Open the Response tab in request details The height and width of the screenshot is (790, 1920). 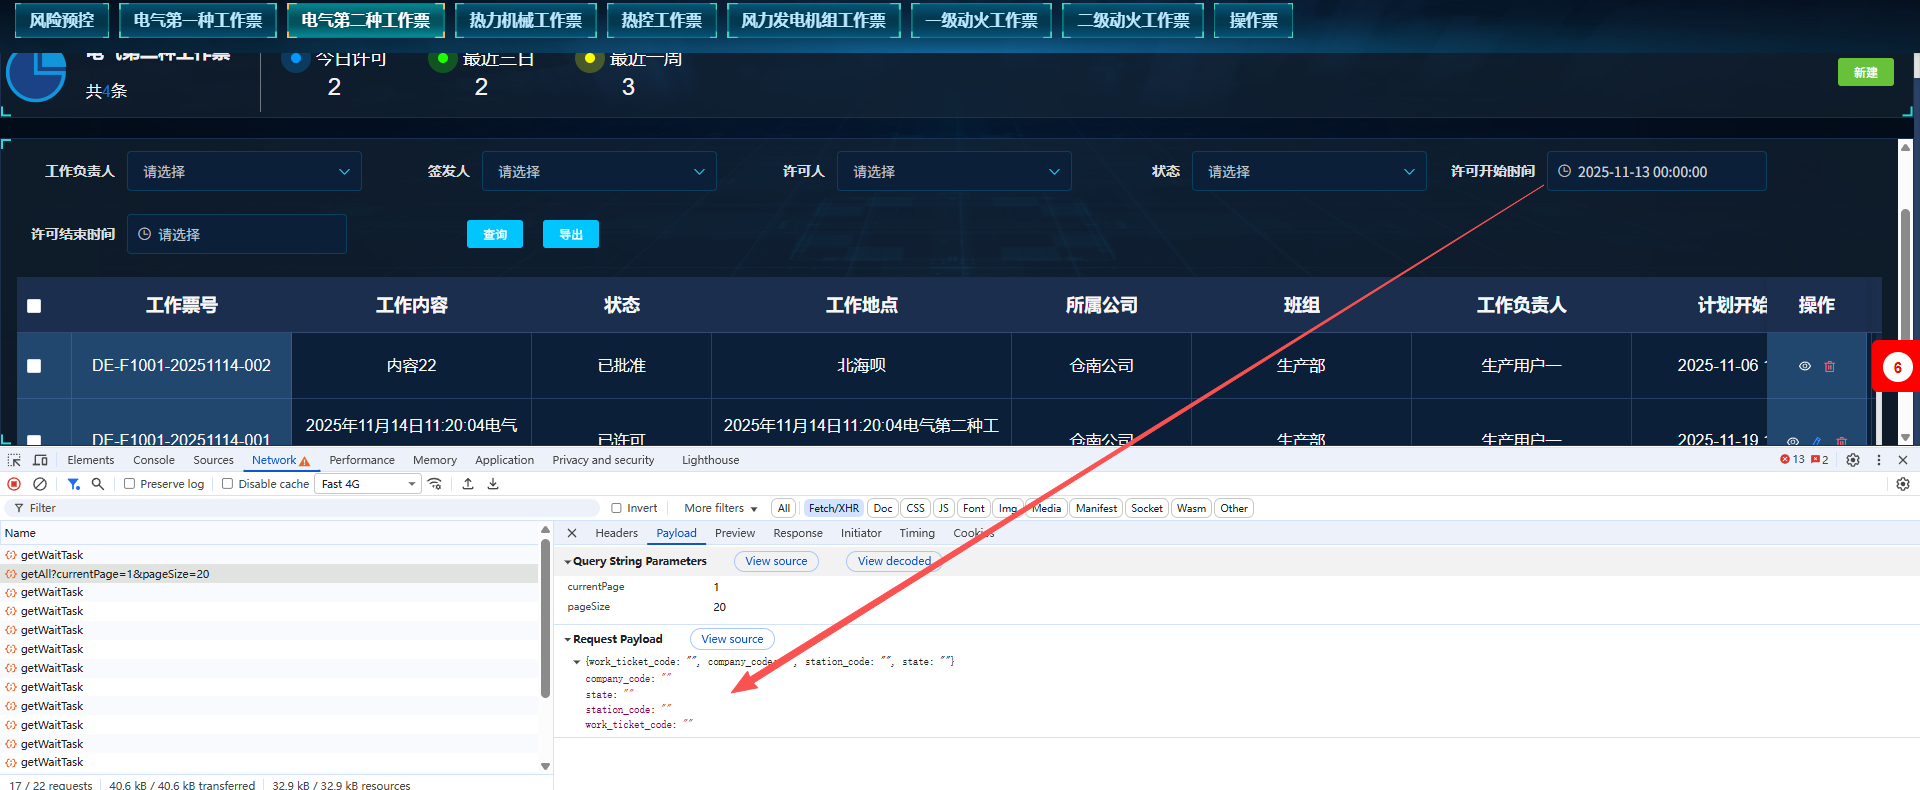[x=797, y=533]
